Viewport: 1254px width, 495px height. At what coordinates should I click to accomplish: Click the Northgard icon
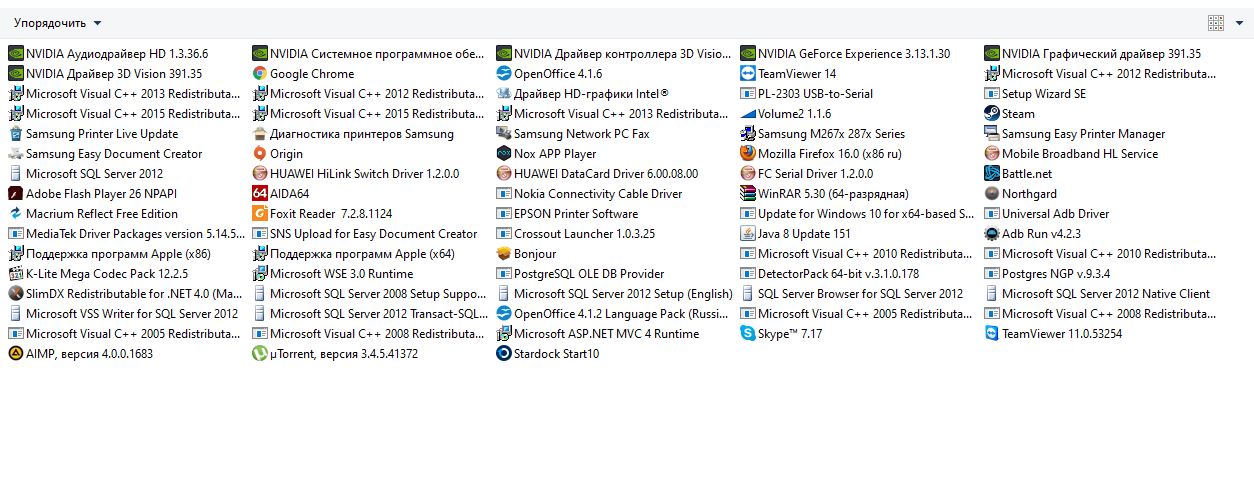(x=992, y=194)
